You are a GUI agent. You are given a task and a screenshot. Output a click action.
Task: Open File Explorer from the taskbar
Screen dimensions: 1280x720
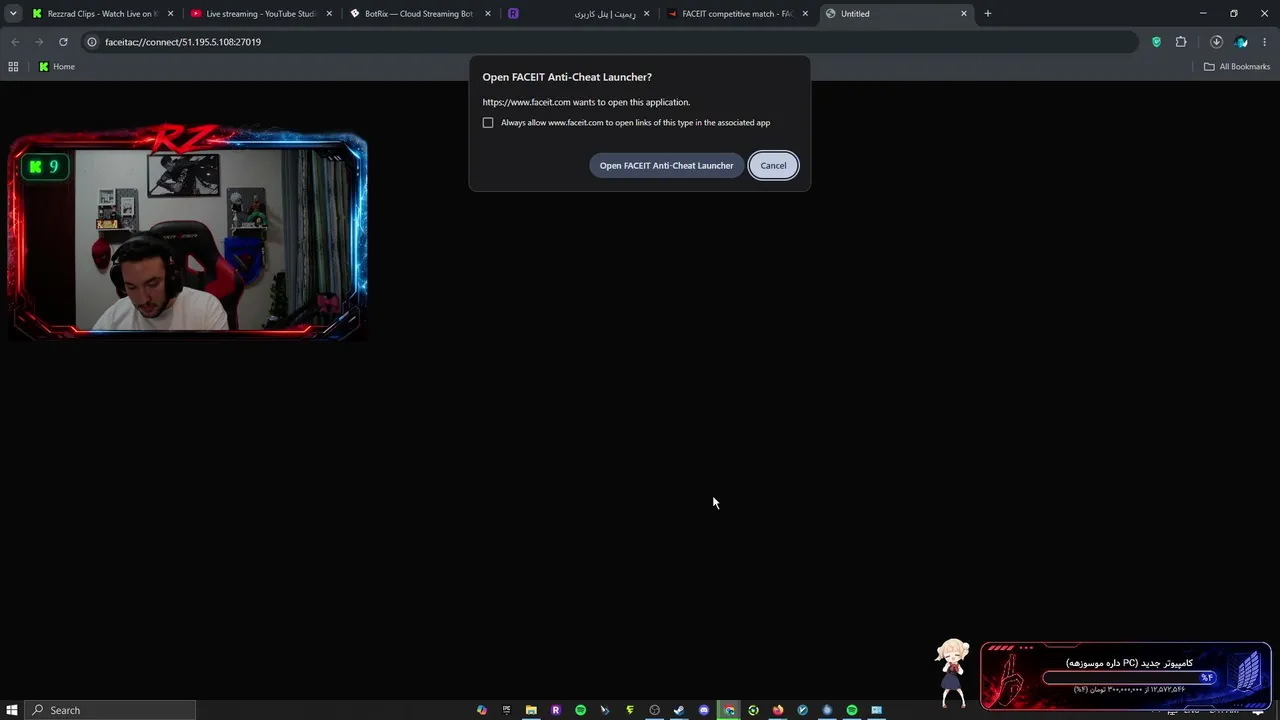pyautogui.click(x=531, y=710)
